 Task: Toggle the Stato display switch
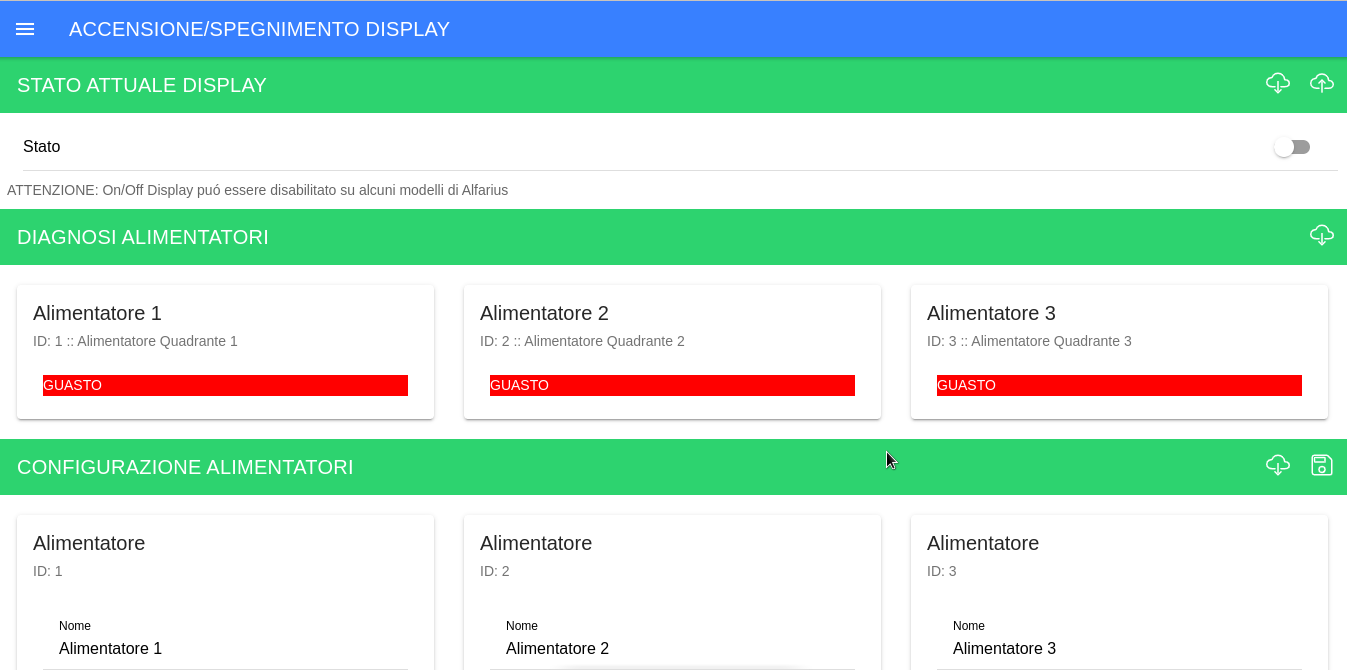pyautogui.click(x=1292, y=147)
